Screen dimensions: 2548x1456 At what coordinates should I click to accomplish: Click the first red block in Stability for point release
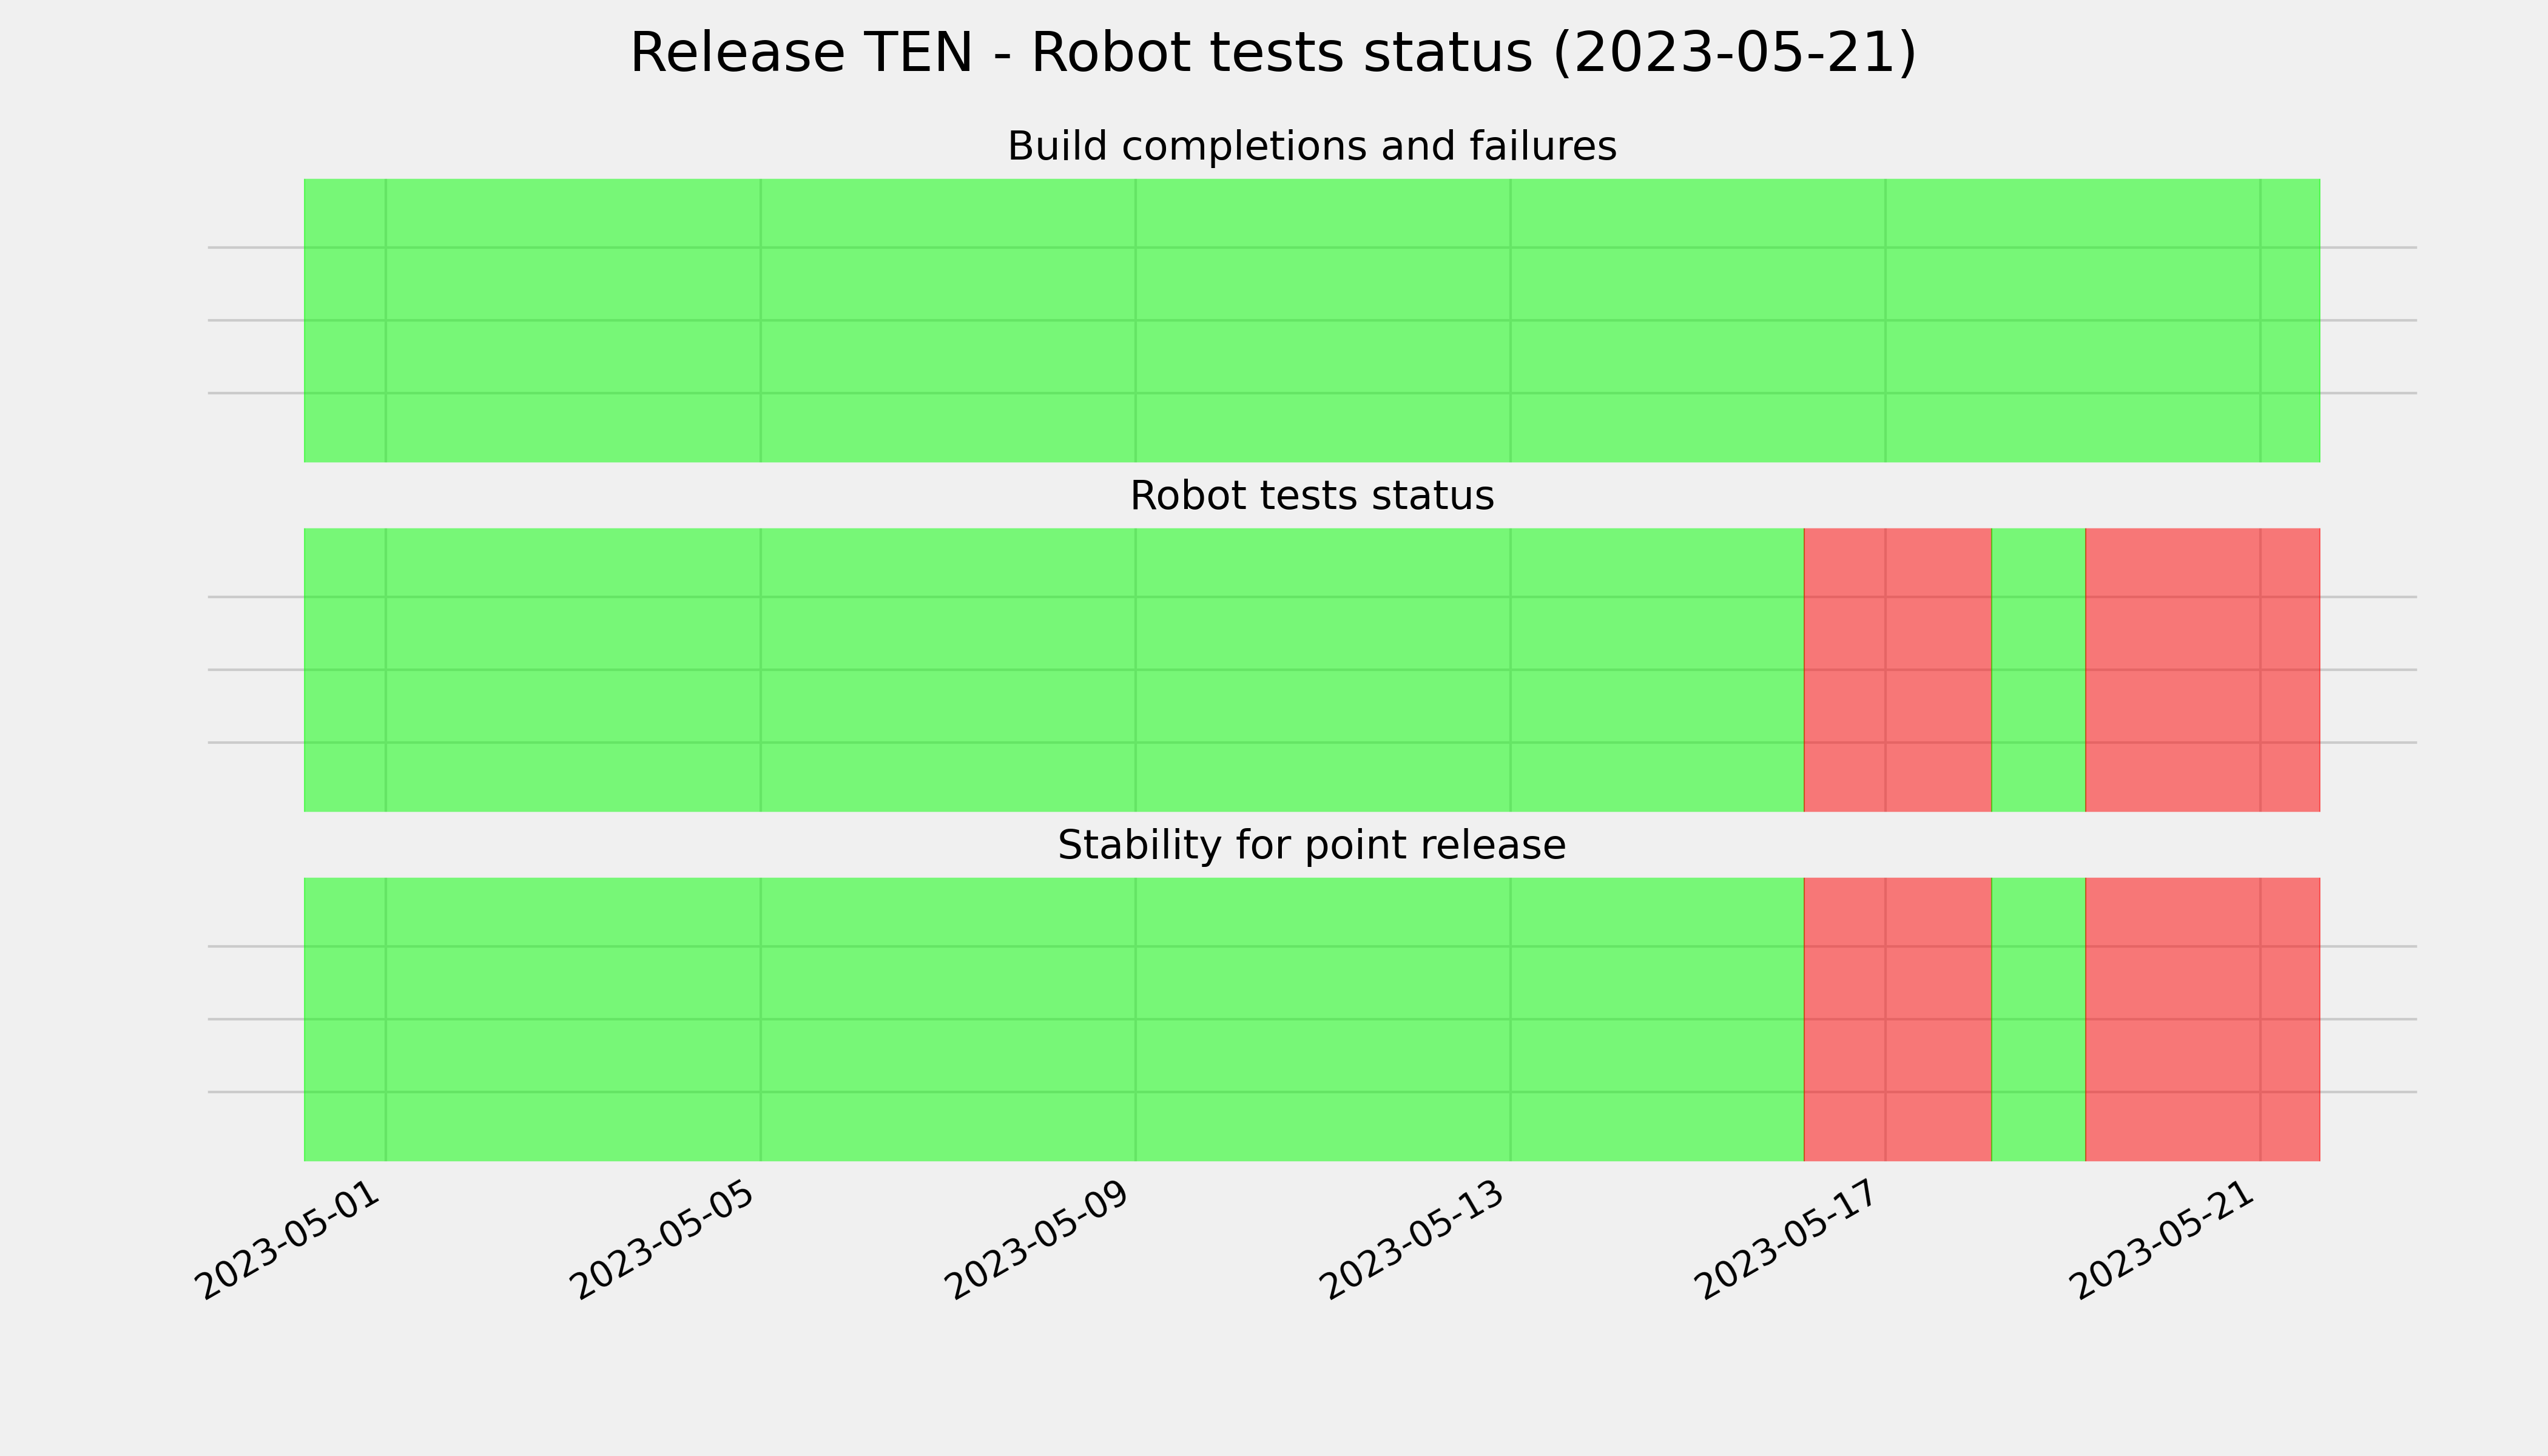click(1898, 1019)
